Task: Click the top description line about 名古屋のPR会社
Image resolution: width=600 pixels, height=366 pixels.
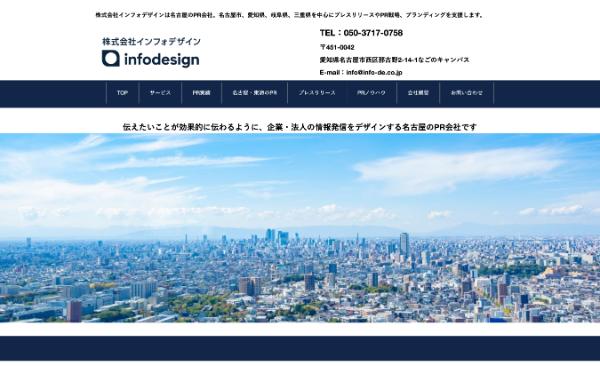Action: click(x=290, y=15)
